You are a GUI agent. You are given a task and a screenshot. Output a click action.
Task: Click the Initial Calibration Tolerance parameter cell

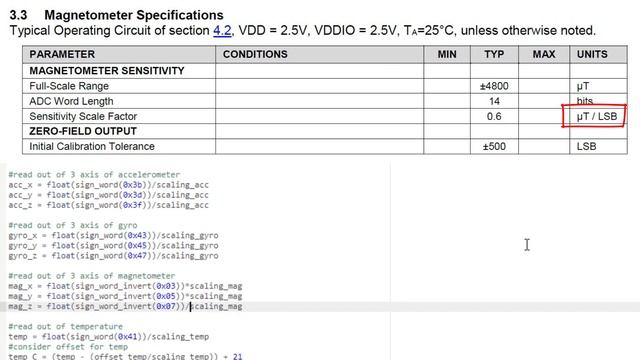coord(92,147)
